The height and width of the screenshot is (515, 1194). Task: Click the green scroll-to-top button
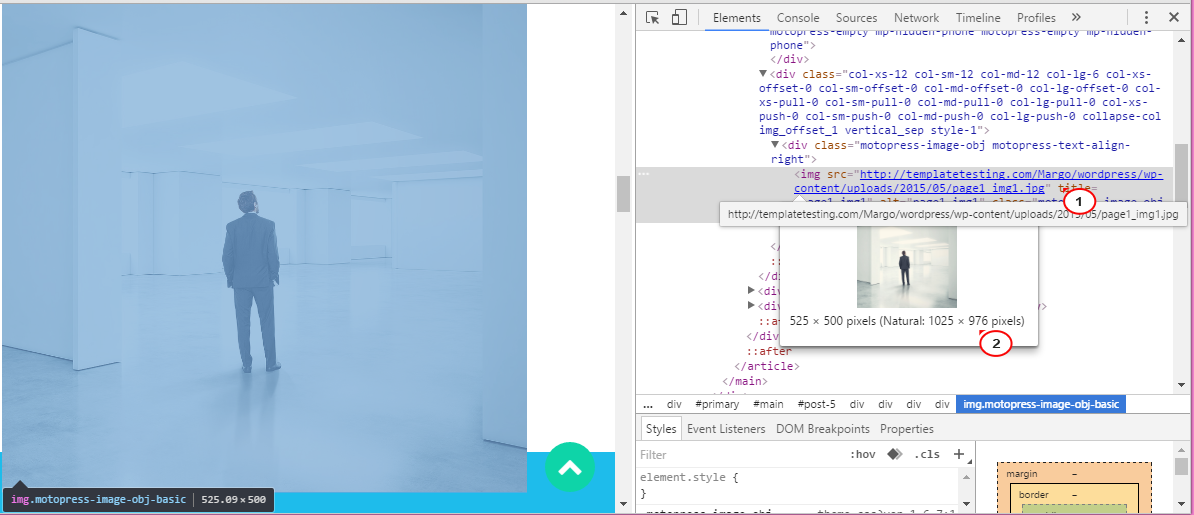click(569, 466)
